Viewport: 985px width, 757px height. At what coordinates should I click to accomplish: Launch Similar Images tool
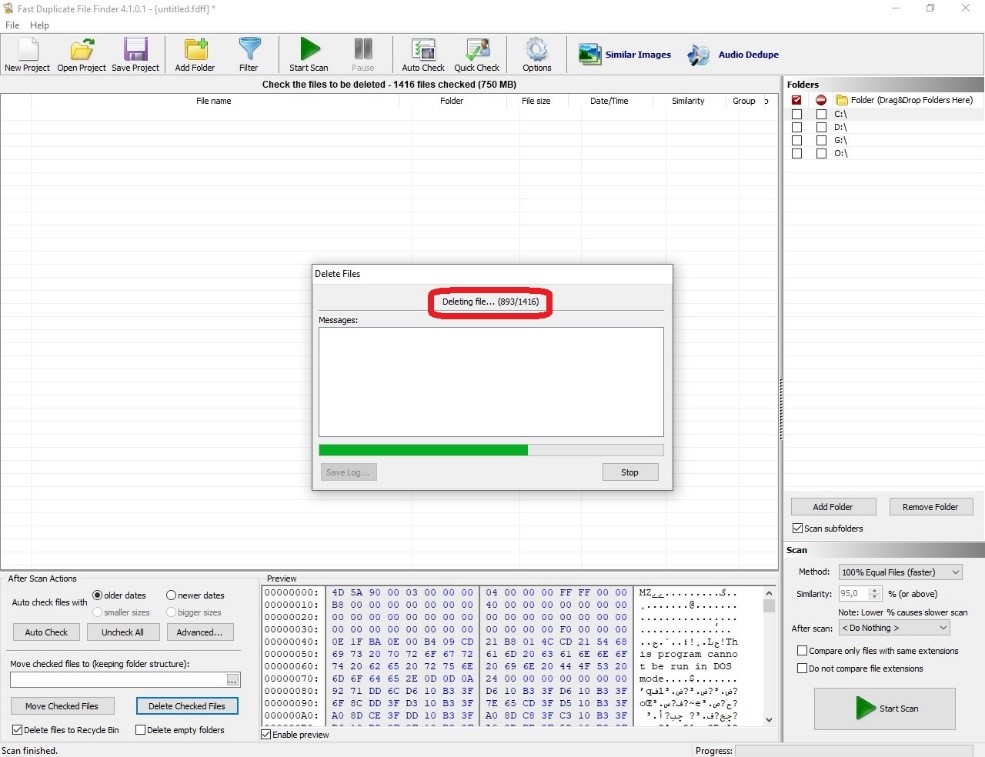click(x=624, y=55)
